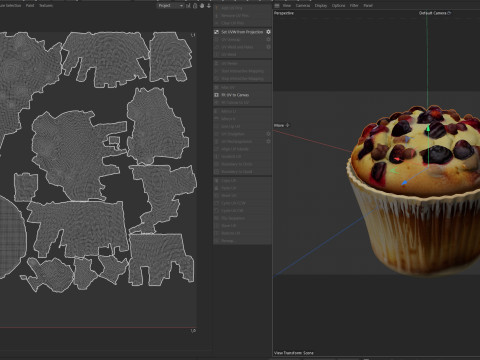Open UV Rectangularize options gear
The width and height of the screenshot is (480, 360).
point(268,142)
